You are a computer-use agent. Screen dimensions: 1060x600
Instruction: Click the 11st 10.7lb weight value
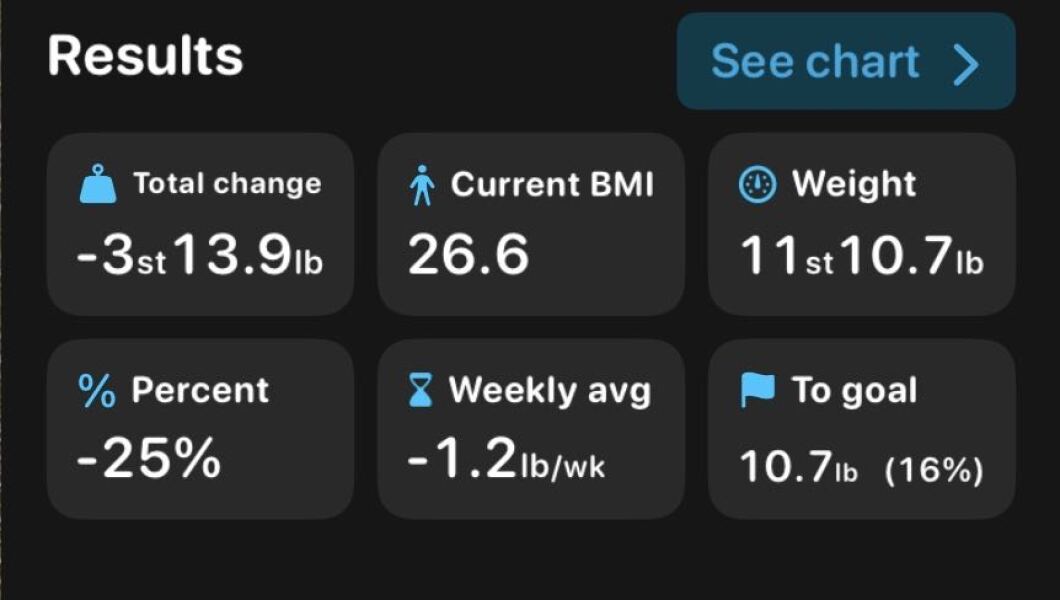(x=861, y=257)
